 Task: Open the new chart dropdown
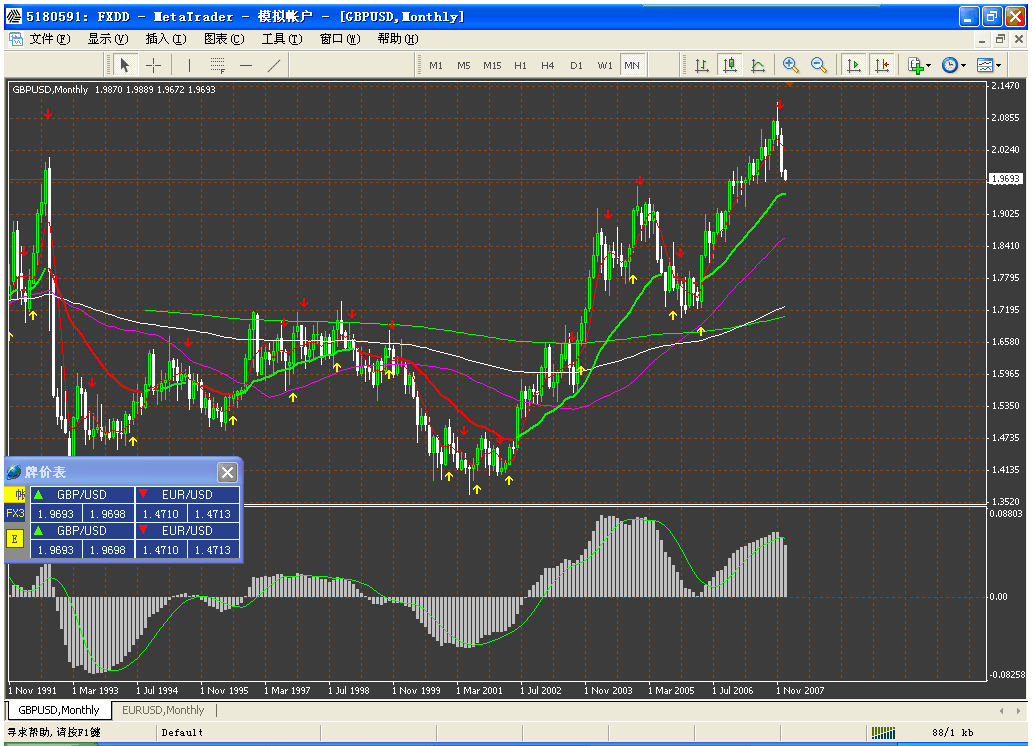pos(928,64)
